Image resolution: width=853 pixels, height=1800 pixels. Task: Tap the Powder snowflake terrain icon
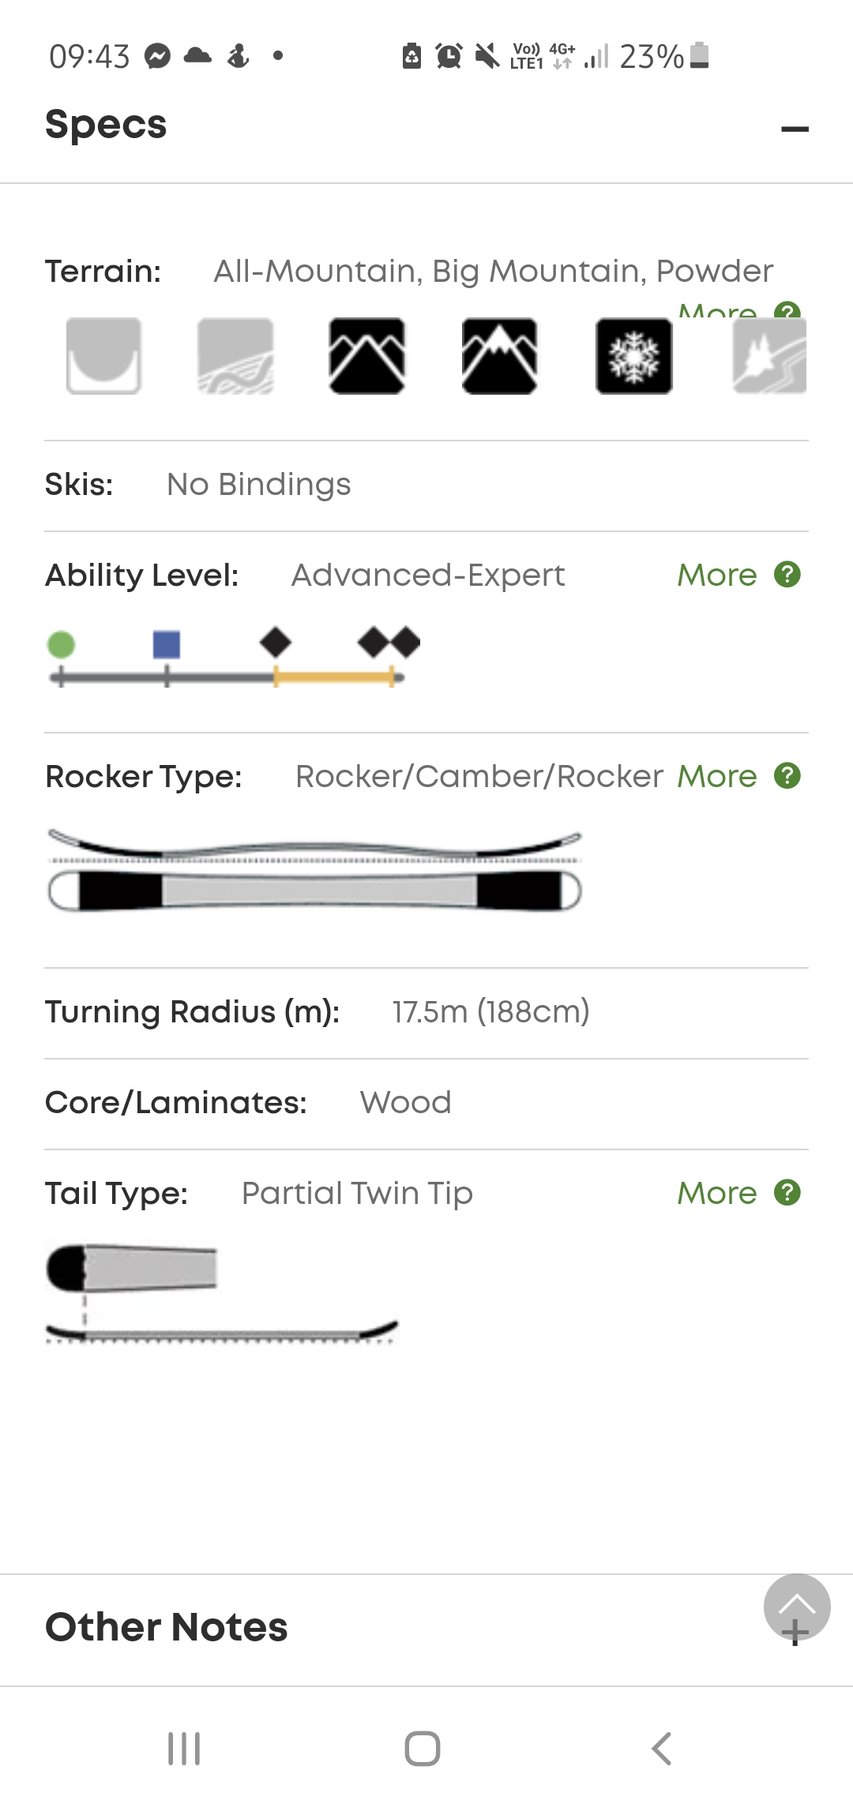(x=634, y=356)
